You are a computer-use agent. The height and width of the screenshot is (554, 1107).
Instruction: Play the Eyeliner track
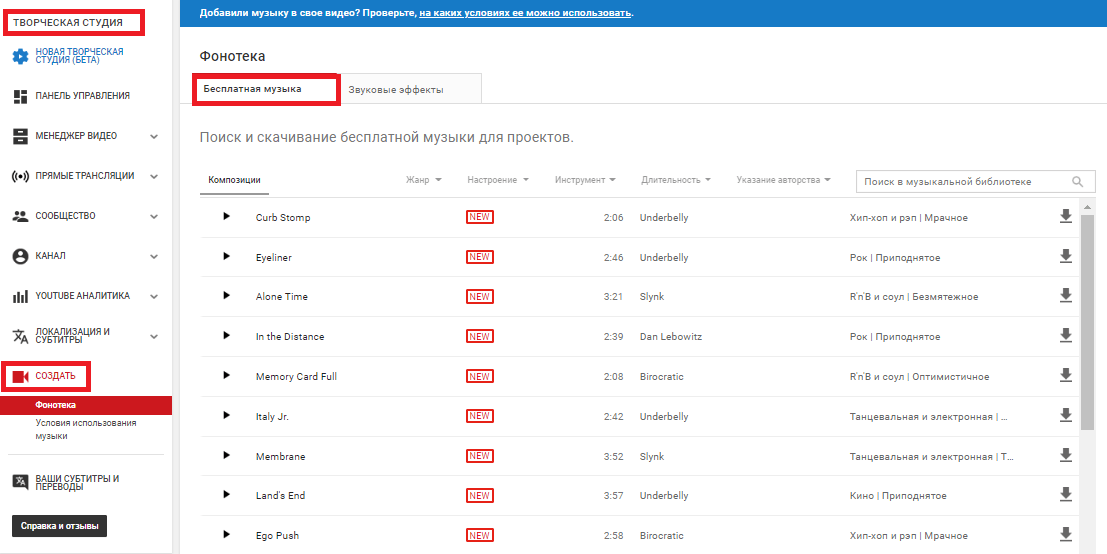tap(227, 256)
